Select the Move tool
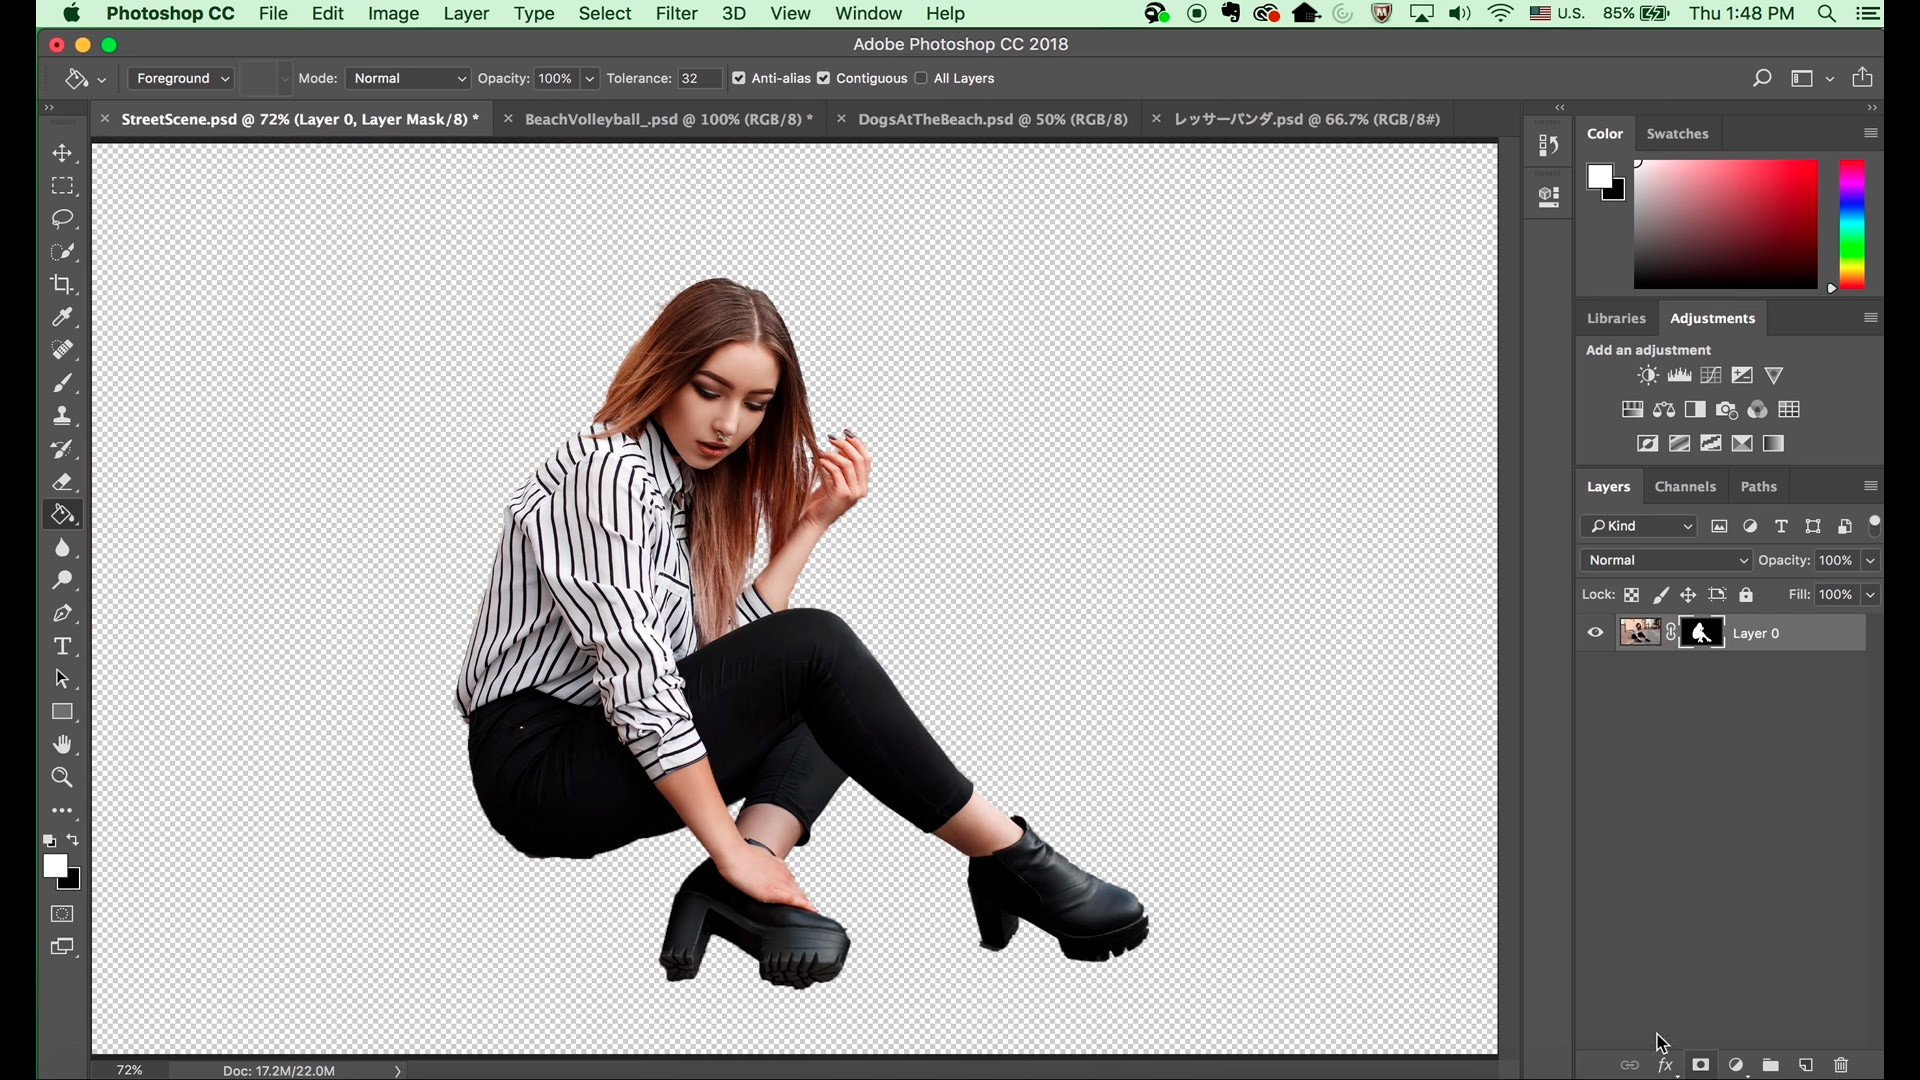This screenshot has width=1920, height=1080. click(62, 150)
